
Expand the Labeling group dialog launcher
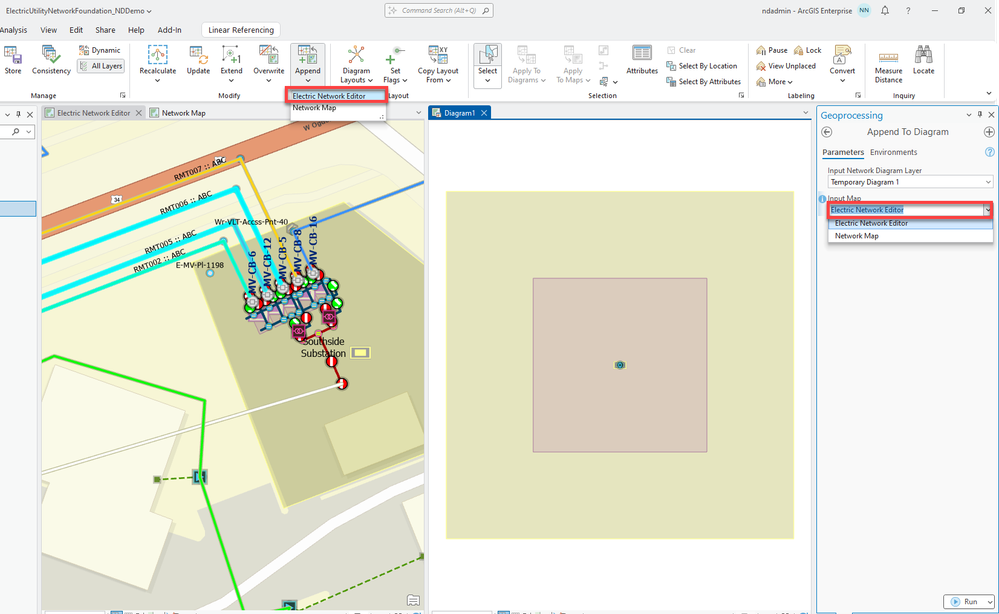point(858,96)
